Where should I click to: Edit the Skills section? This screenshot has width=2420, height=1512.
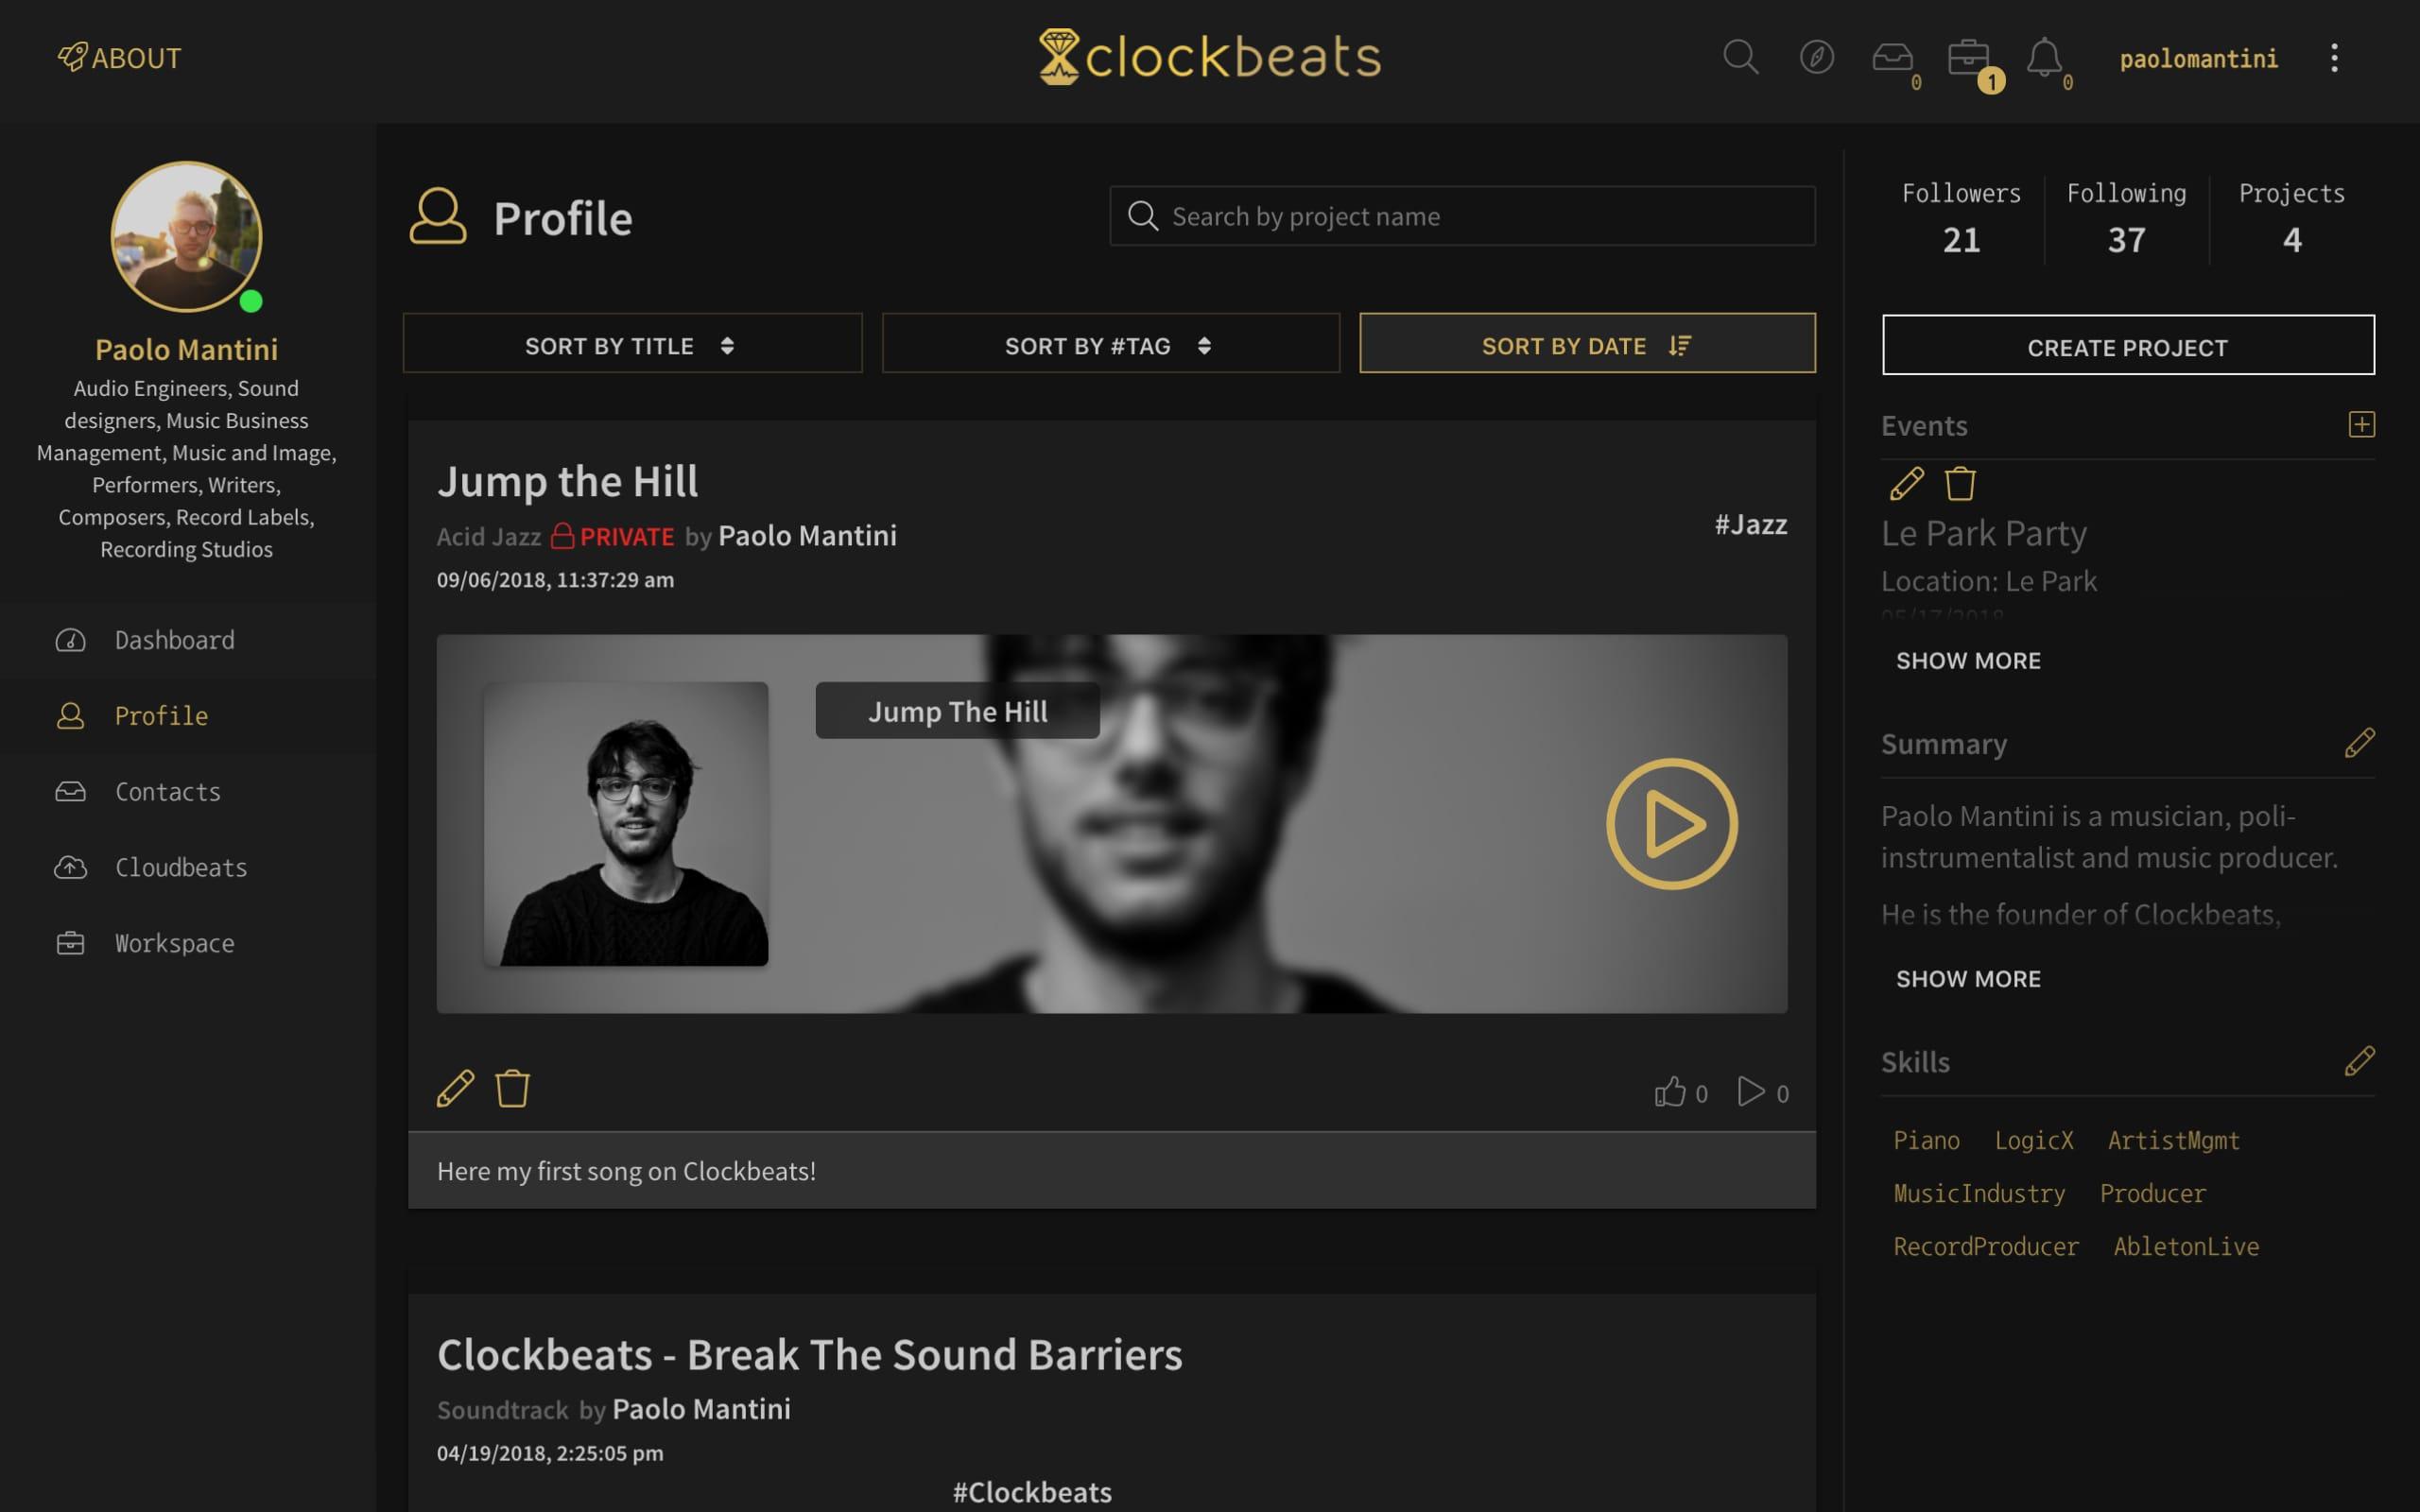[2362, 1060]
